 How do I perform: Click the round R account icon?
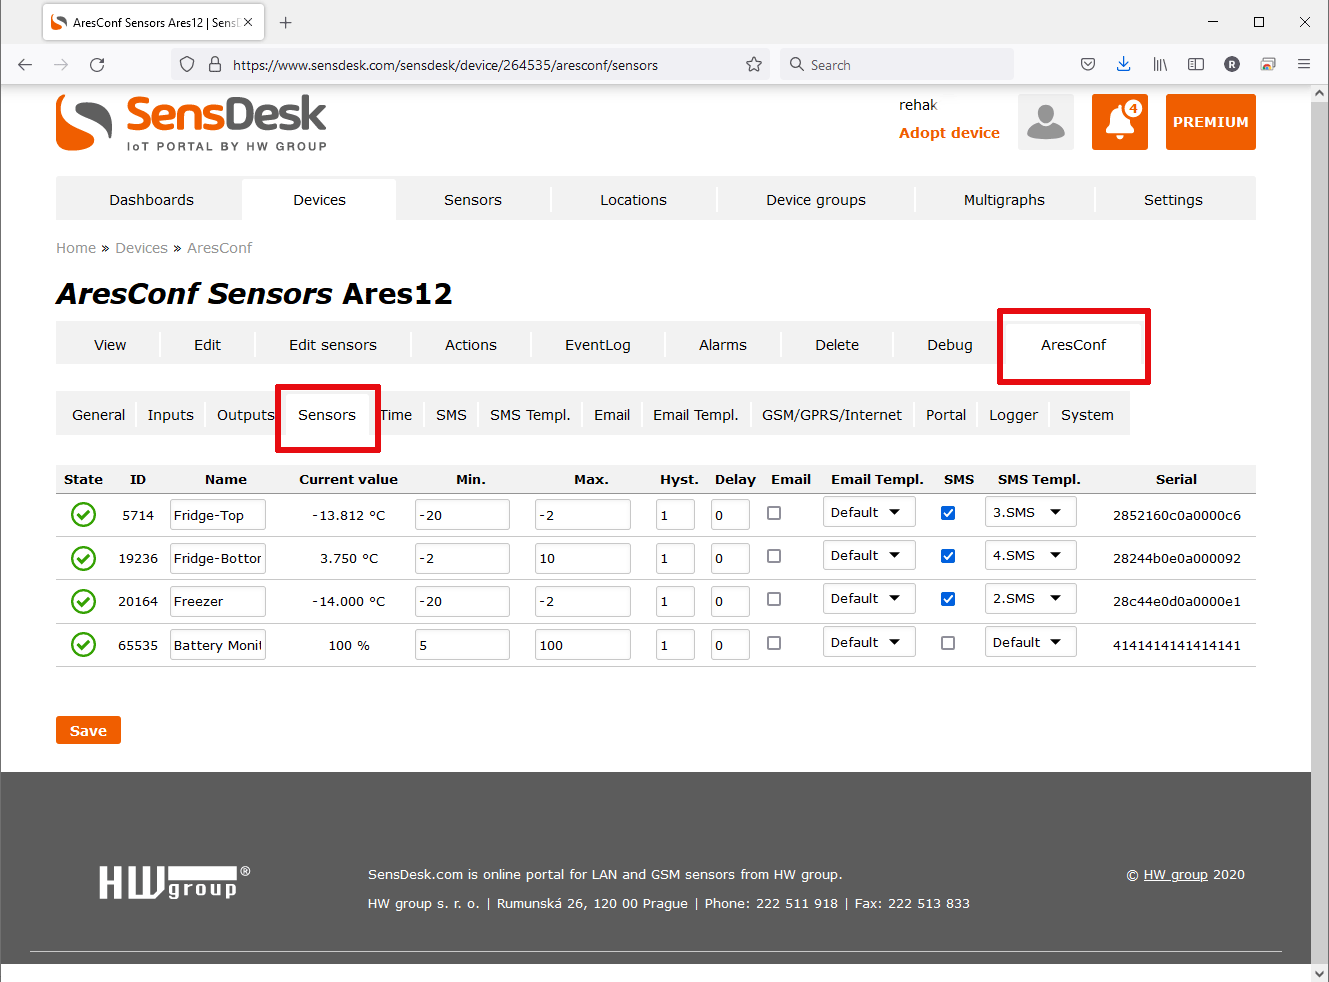pos(1232,64)
